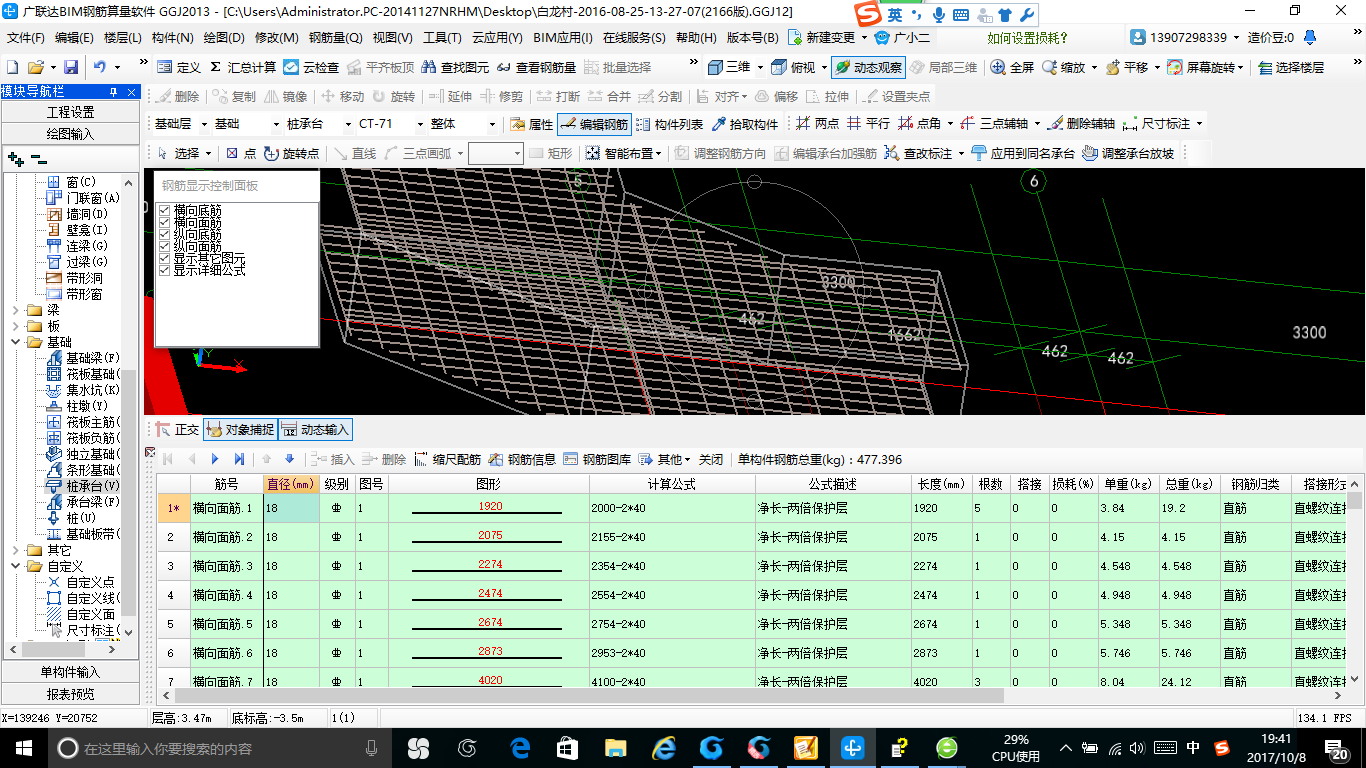
Task: Choose 点 point drawing tool
Action: 241,153
